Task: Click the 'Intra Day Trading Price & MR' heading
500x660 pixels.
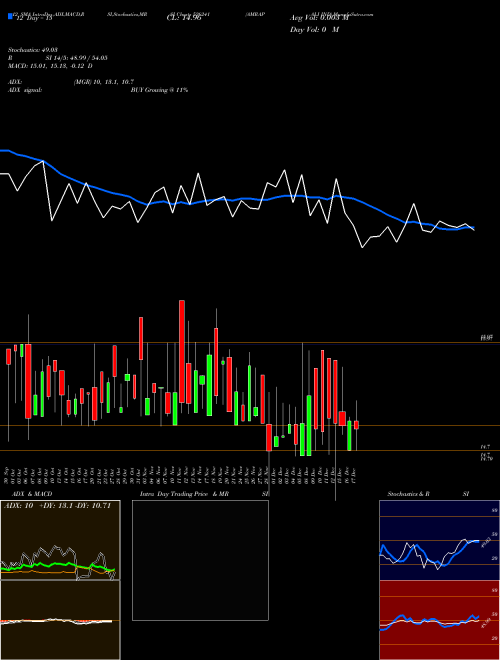Action: click(184, 494)
